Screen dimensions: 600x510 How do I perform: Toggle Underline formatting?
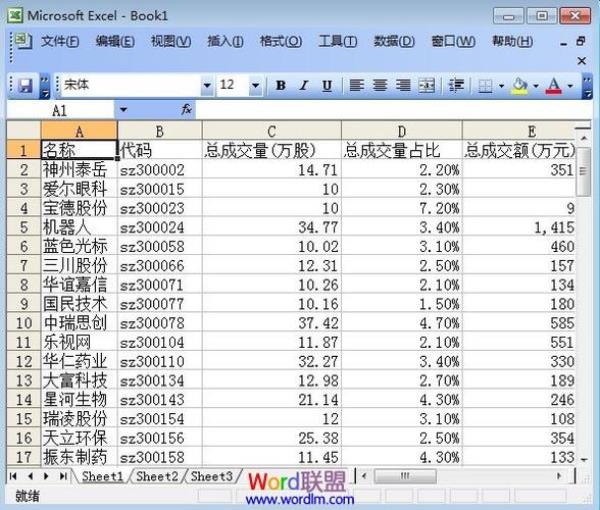click(327, 85)
